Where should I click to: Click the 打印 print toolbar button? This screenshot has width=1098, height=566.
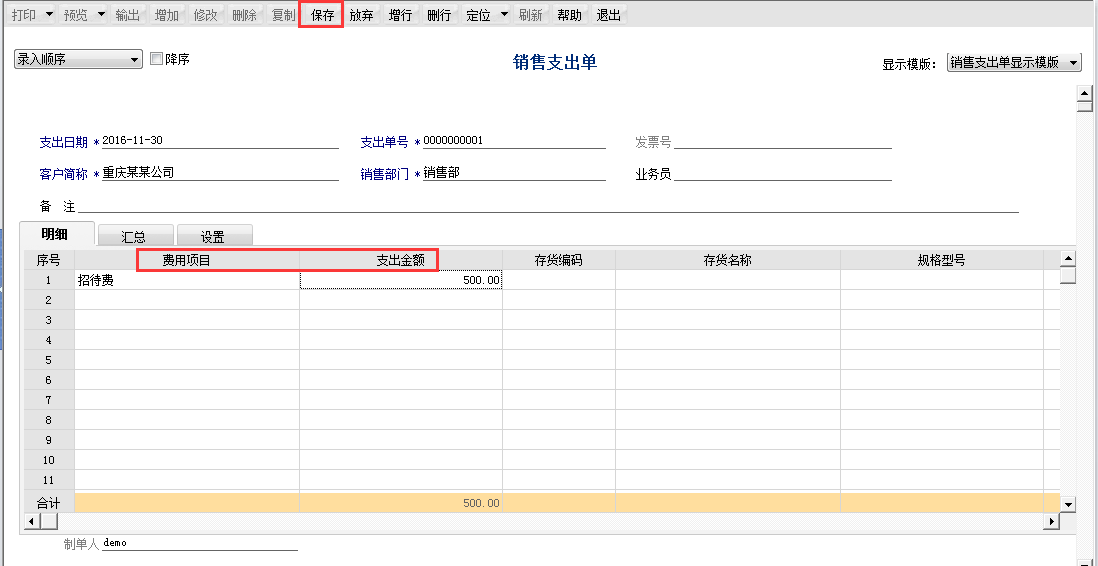[x=23, y=15]
